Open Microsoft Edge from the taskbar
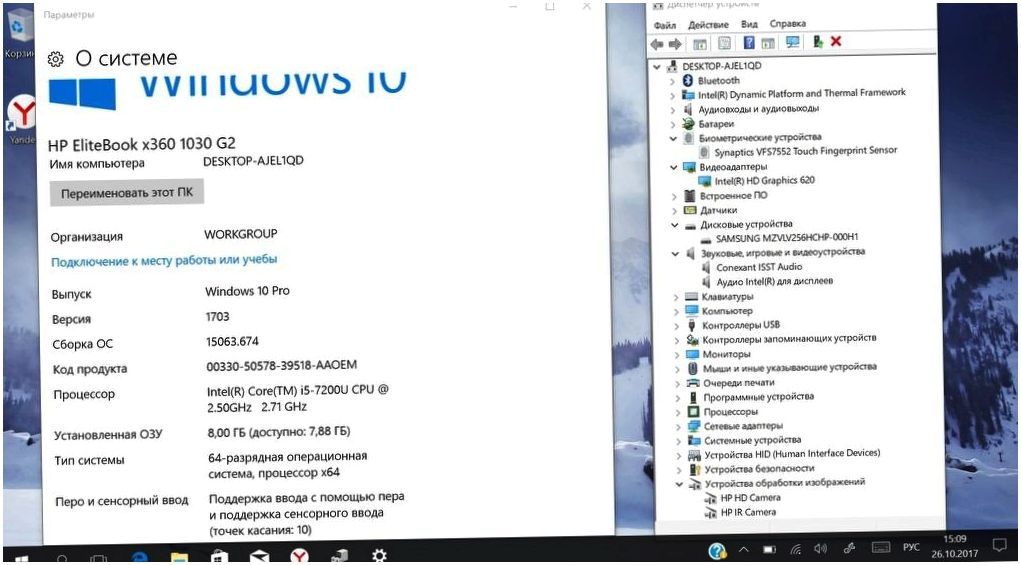The image size is (1021, 565). [x=140, y=557]
